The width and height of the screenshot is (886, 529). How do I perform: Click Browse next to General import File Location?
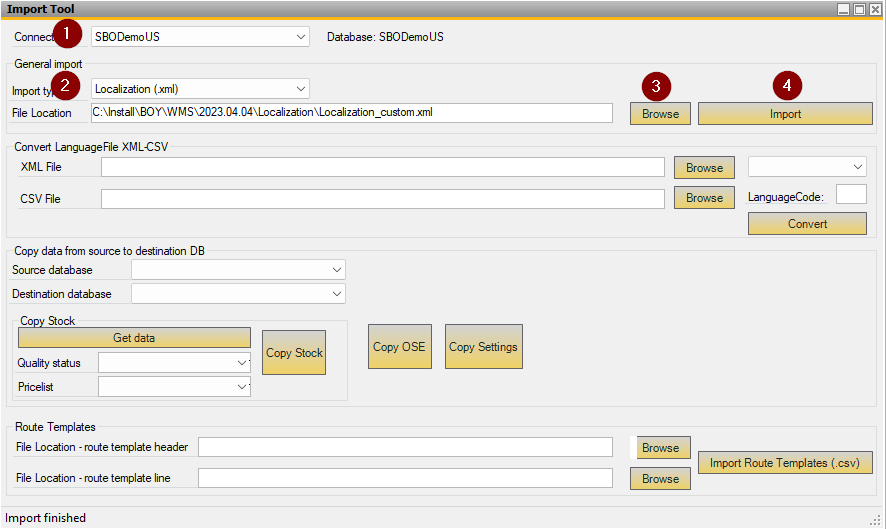tap(660, 114)
